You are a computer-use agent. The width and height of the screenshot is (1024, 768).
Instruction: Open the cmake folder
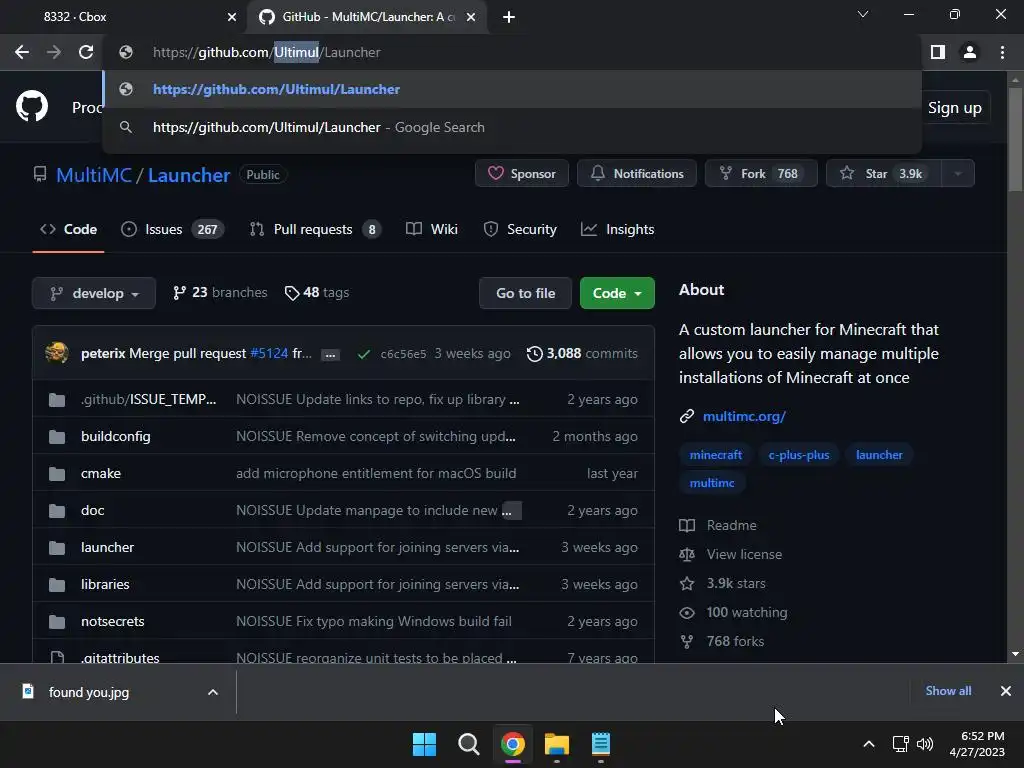click(101, 473)
